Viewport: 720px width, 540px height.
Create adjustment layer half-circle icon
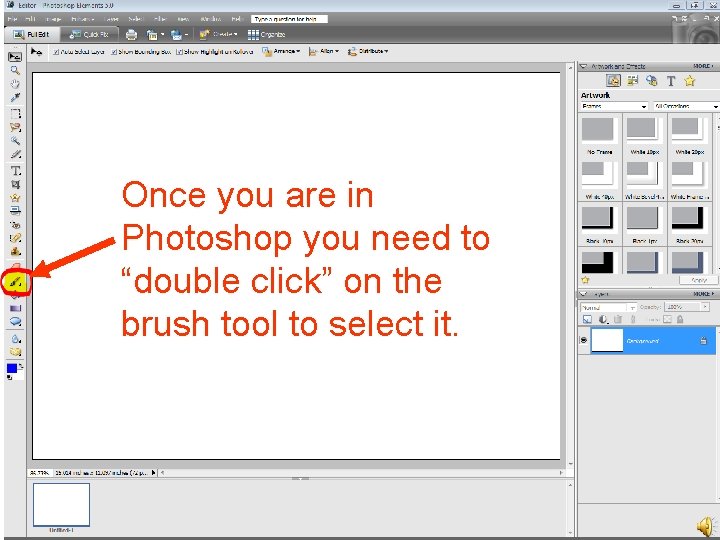tap(602, 319)
